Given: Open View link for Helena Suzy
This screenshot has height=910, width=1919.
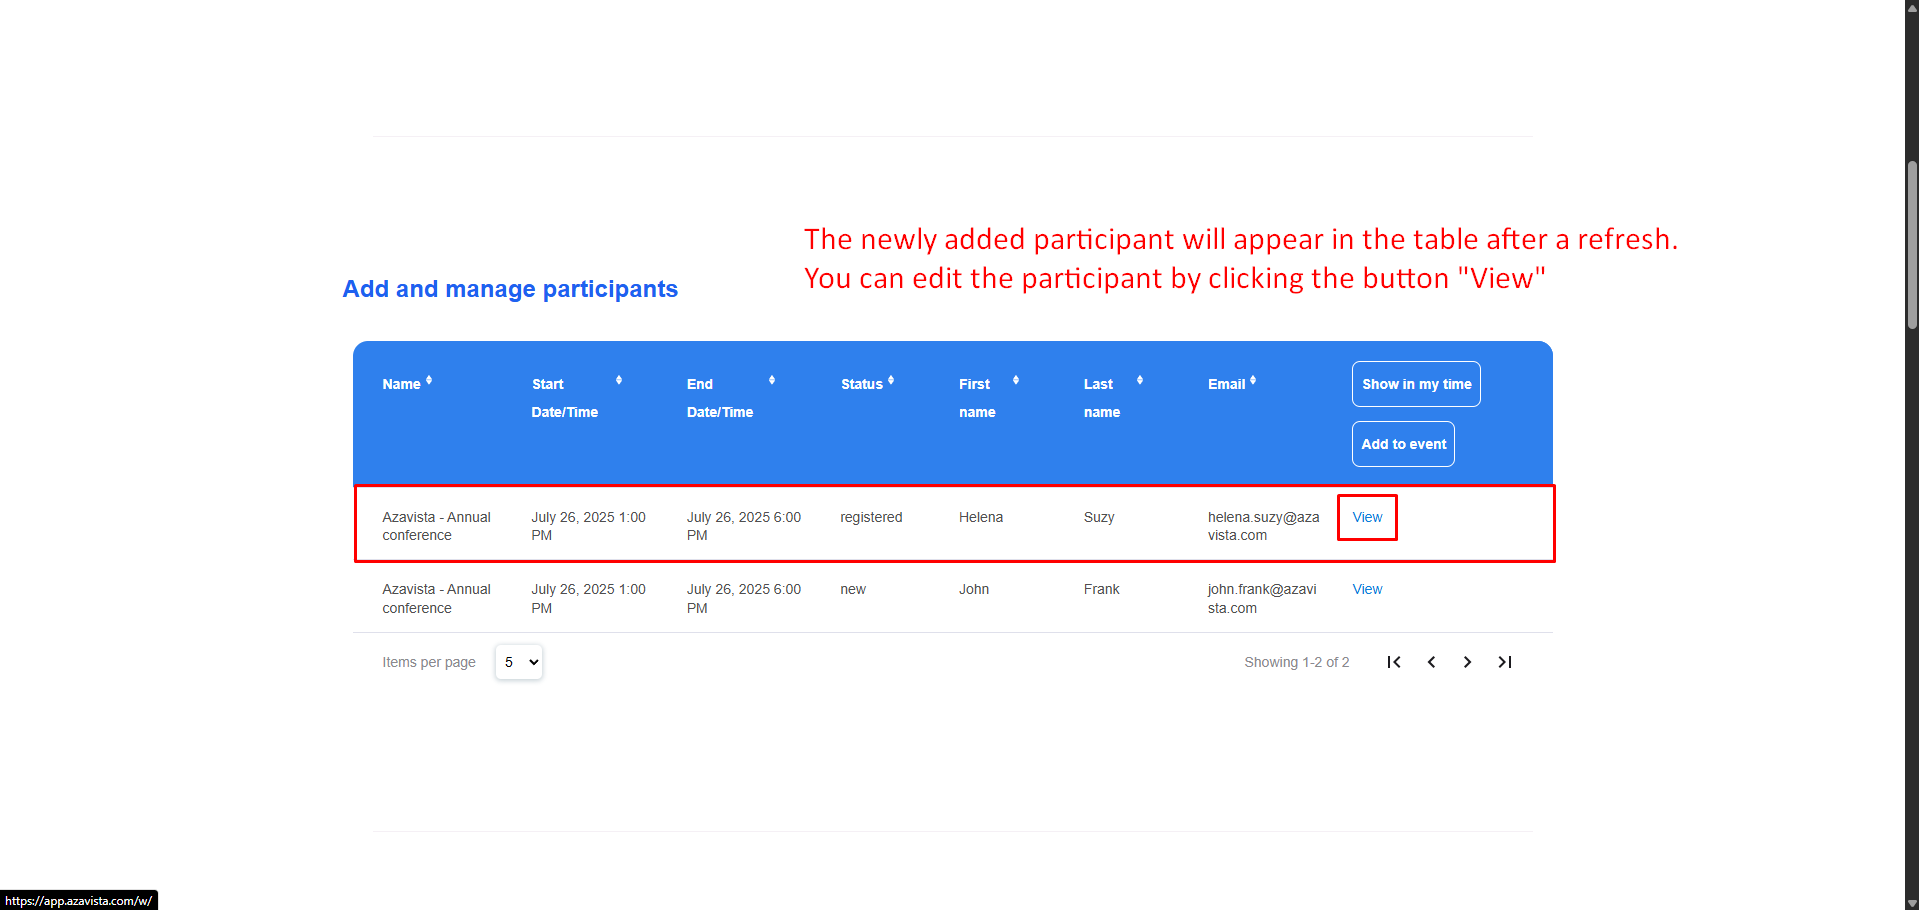Looking at the screenshot, I should coord(1367,517).
